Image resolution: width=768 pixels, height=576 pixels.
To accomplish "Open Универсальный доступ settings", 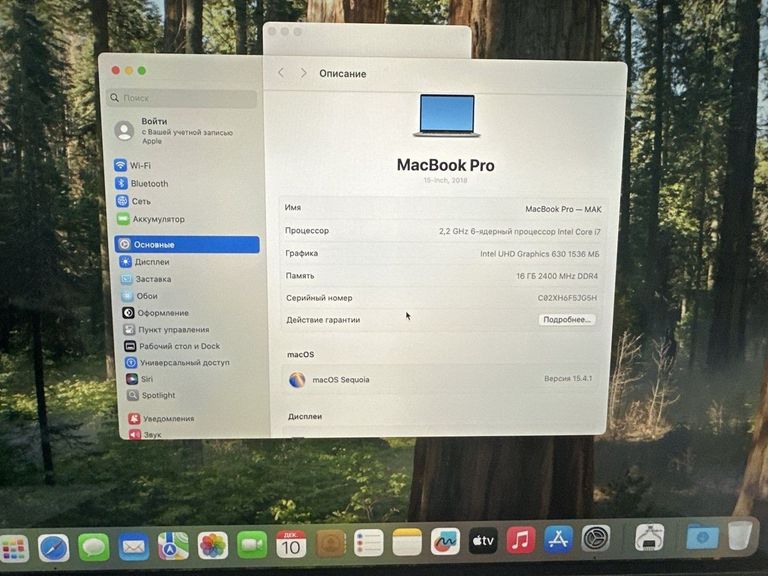I will click(177, 363).
